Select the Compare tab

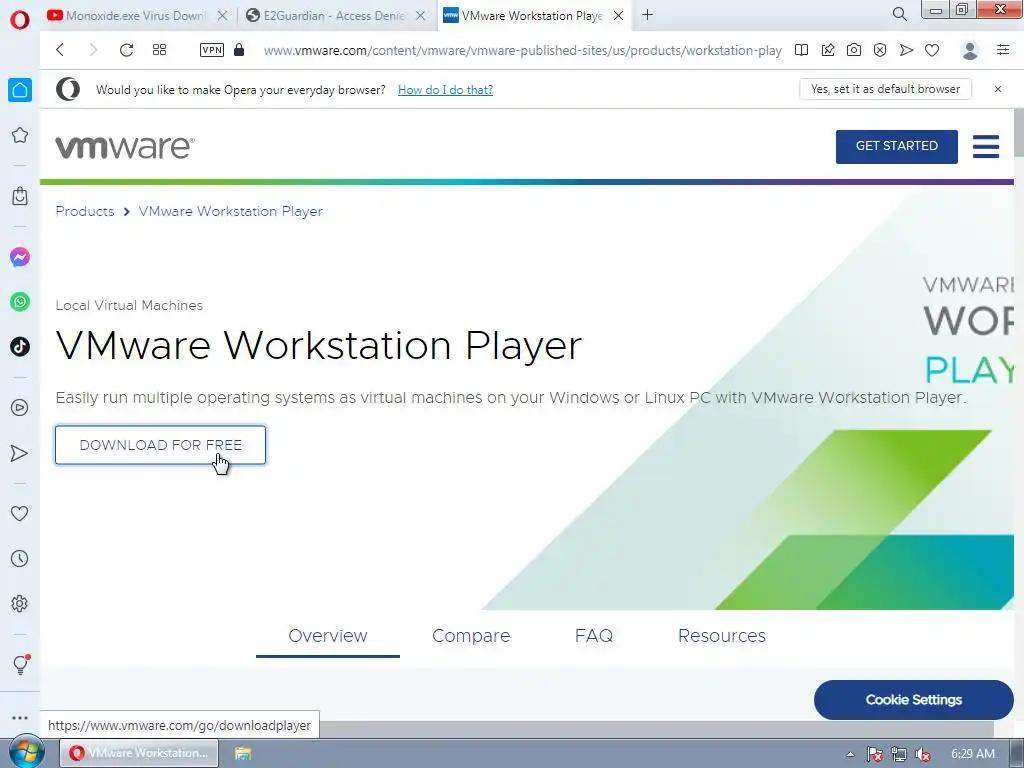click(471, 635)
